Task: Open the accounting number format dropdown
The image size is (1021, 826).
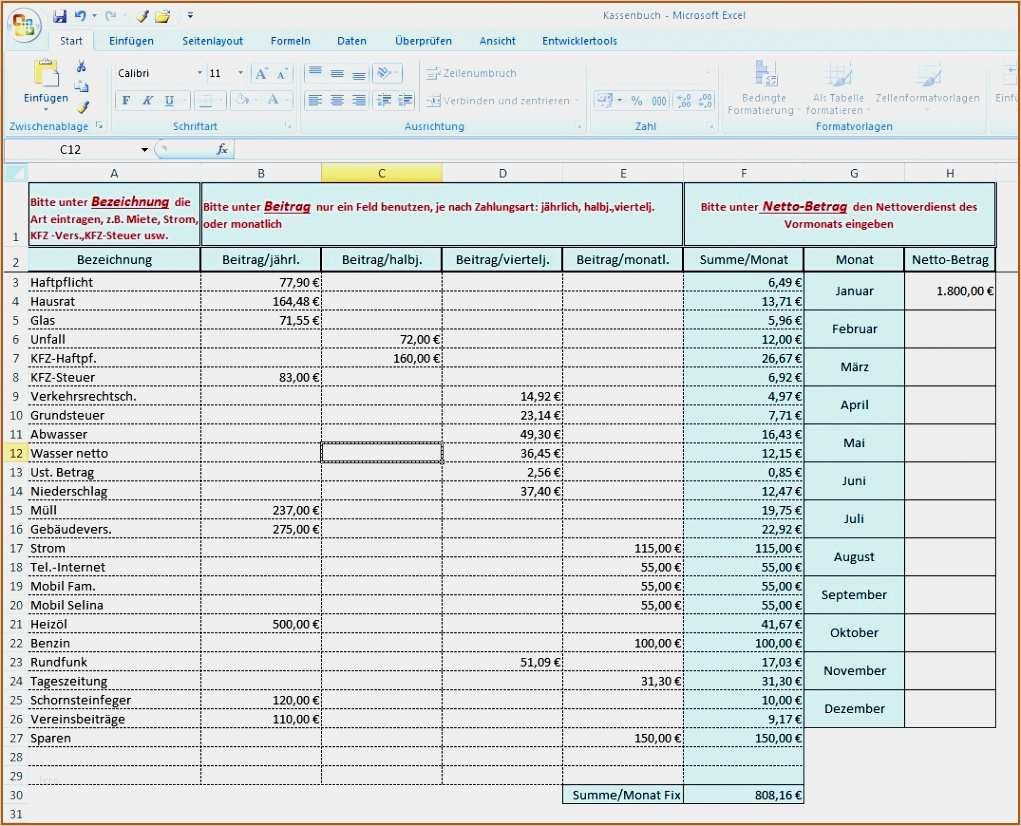Action: coord(619,101)
